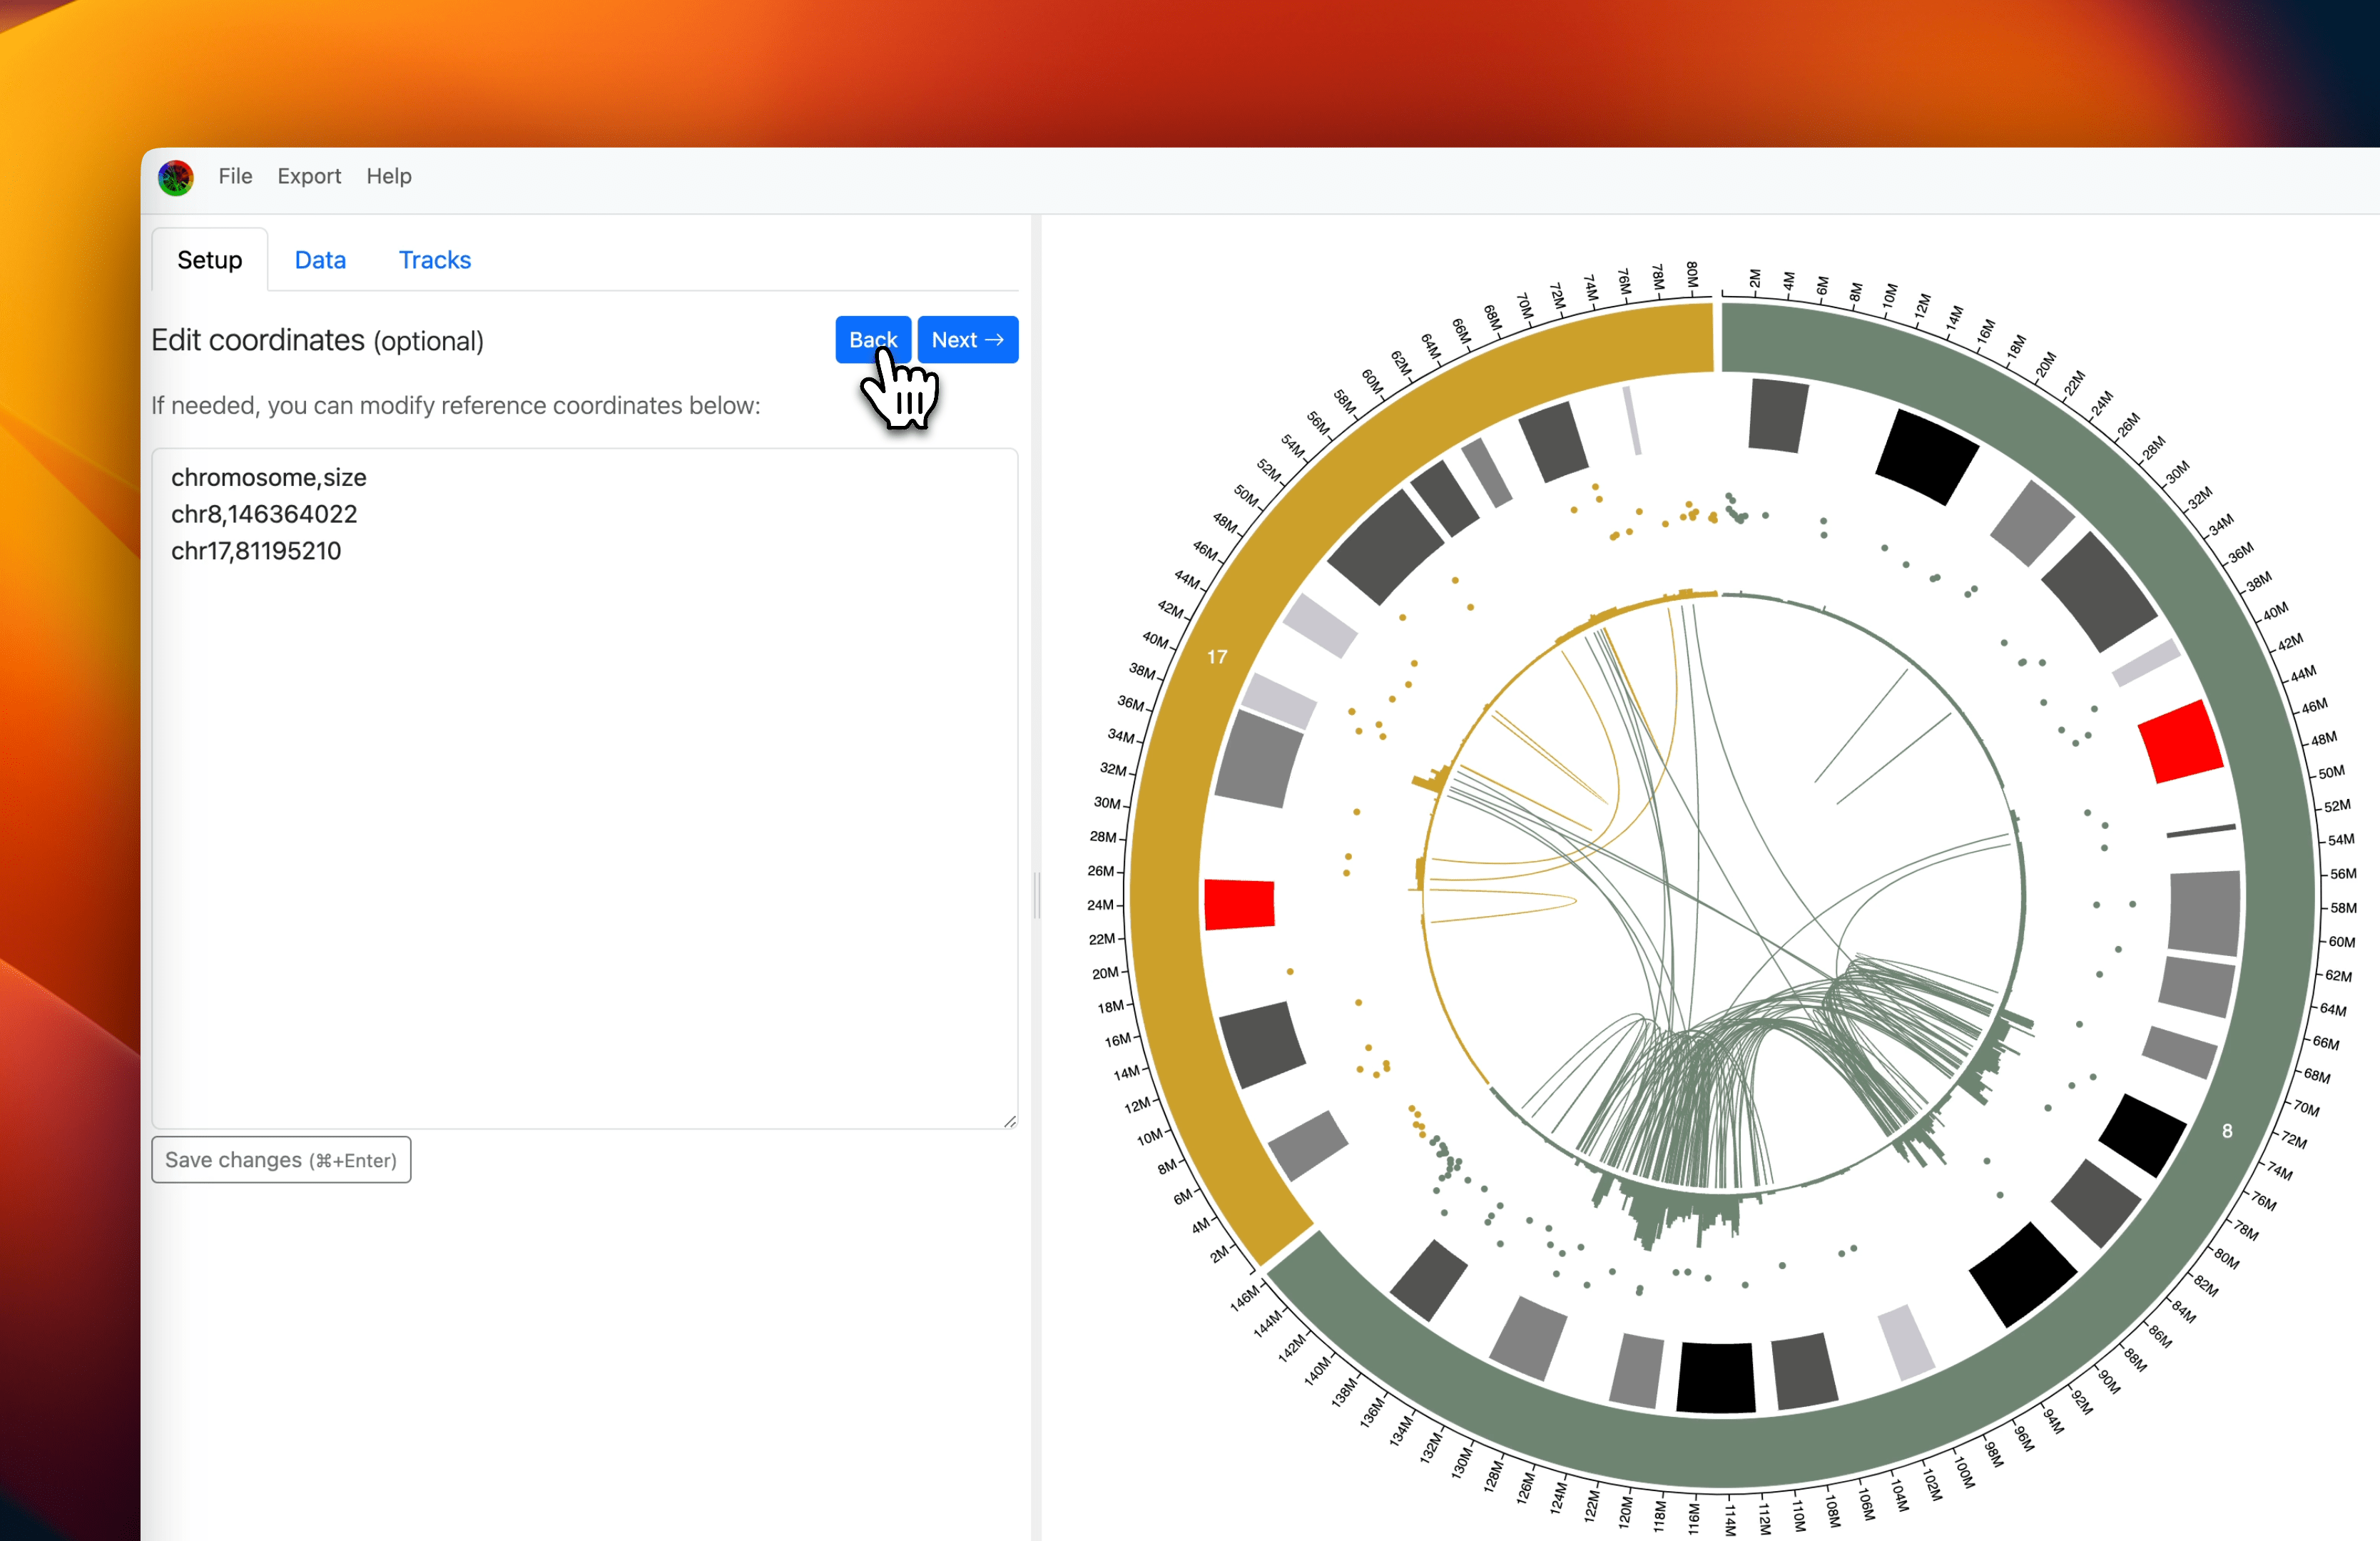Select the red band on chromosome 17
Screen dimensions: 2380x1541
coord(1239,905)
